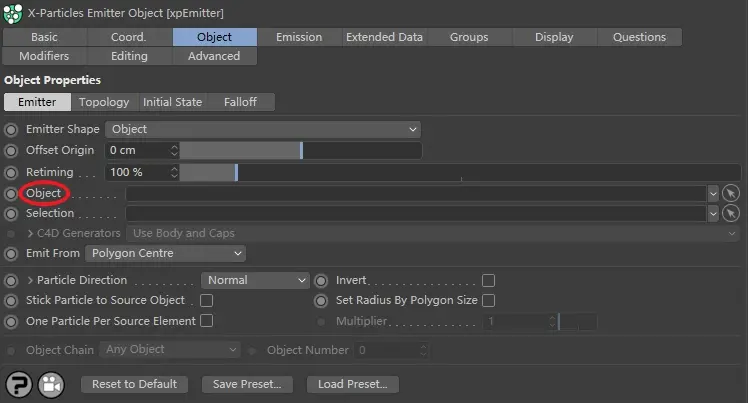Viewport: 748px width, 403px height.
Task: Toggle animation dot beside Object field
Action: [10, 194]
